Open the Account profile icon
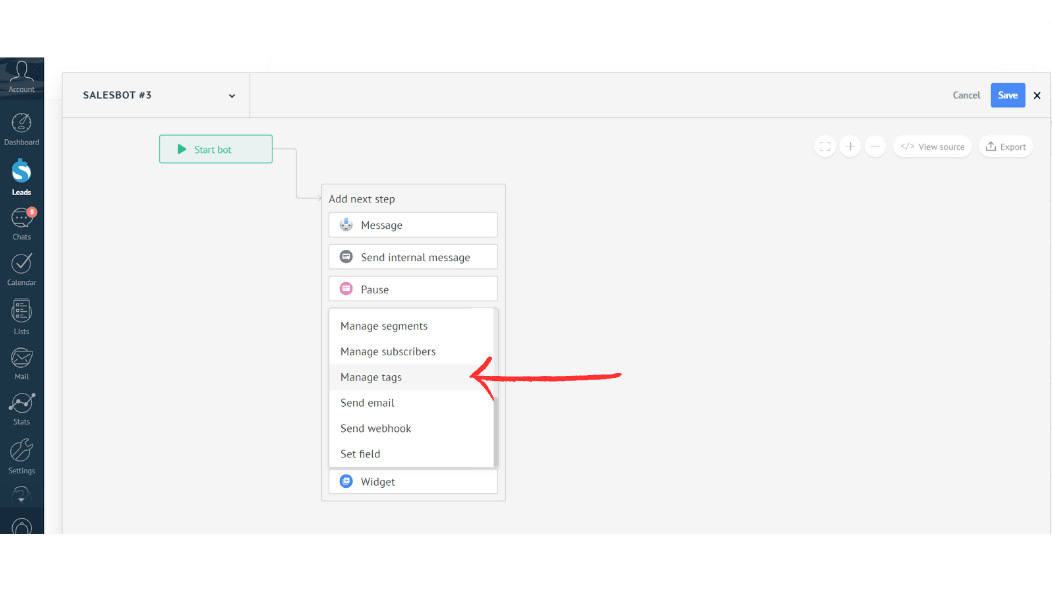This screenshot has height=593, width=1052. pyautogui.click(x=21, y=77)
